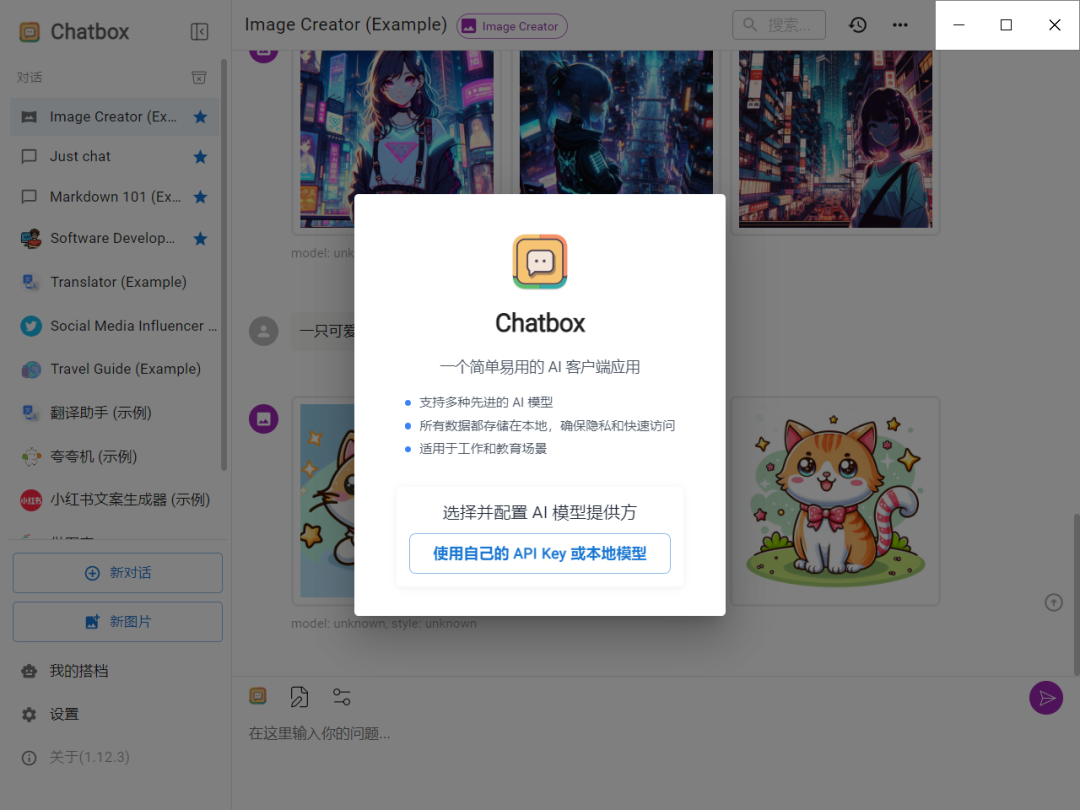This screenshot has width=1080, height=810.
Task: Maximize the Chatbox window
Action: coord(1006,25)
